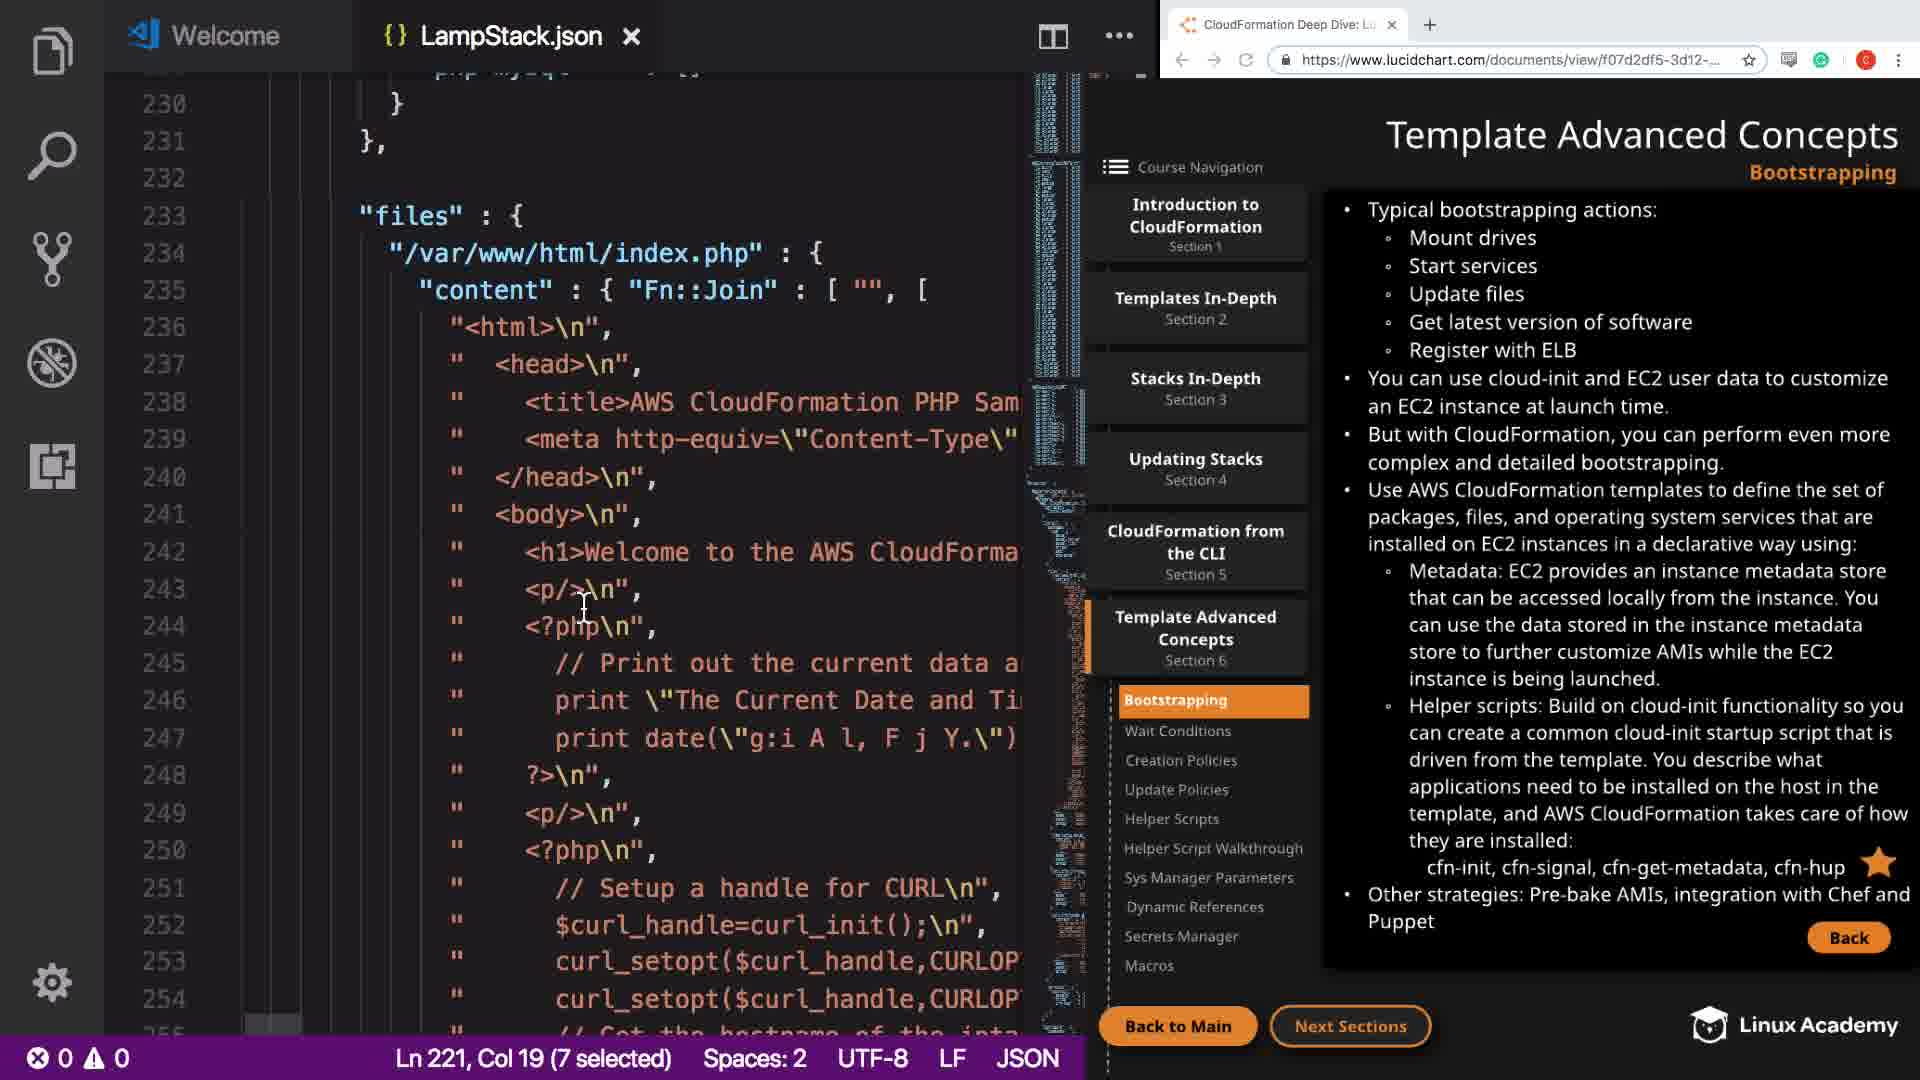Open Spaces: 2 indentation selector
1920x1080 pixels.
point(754,1058)
